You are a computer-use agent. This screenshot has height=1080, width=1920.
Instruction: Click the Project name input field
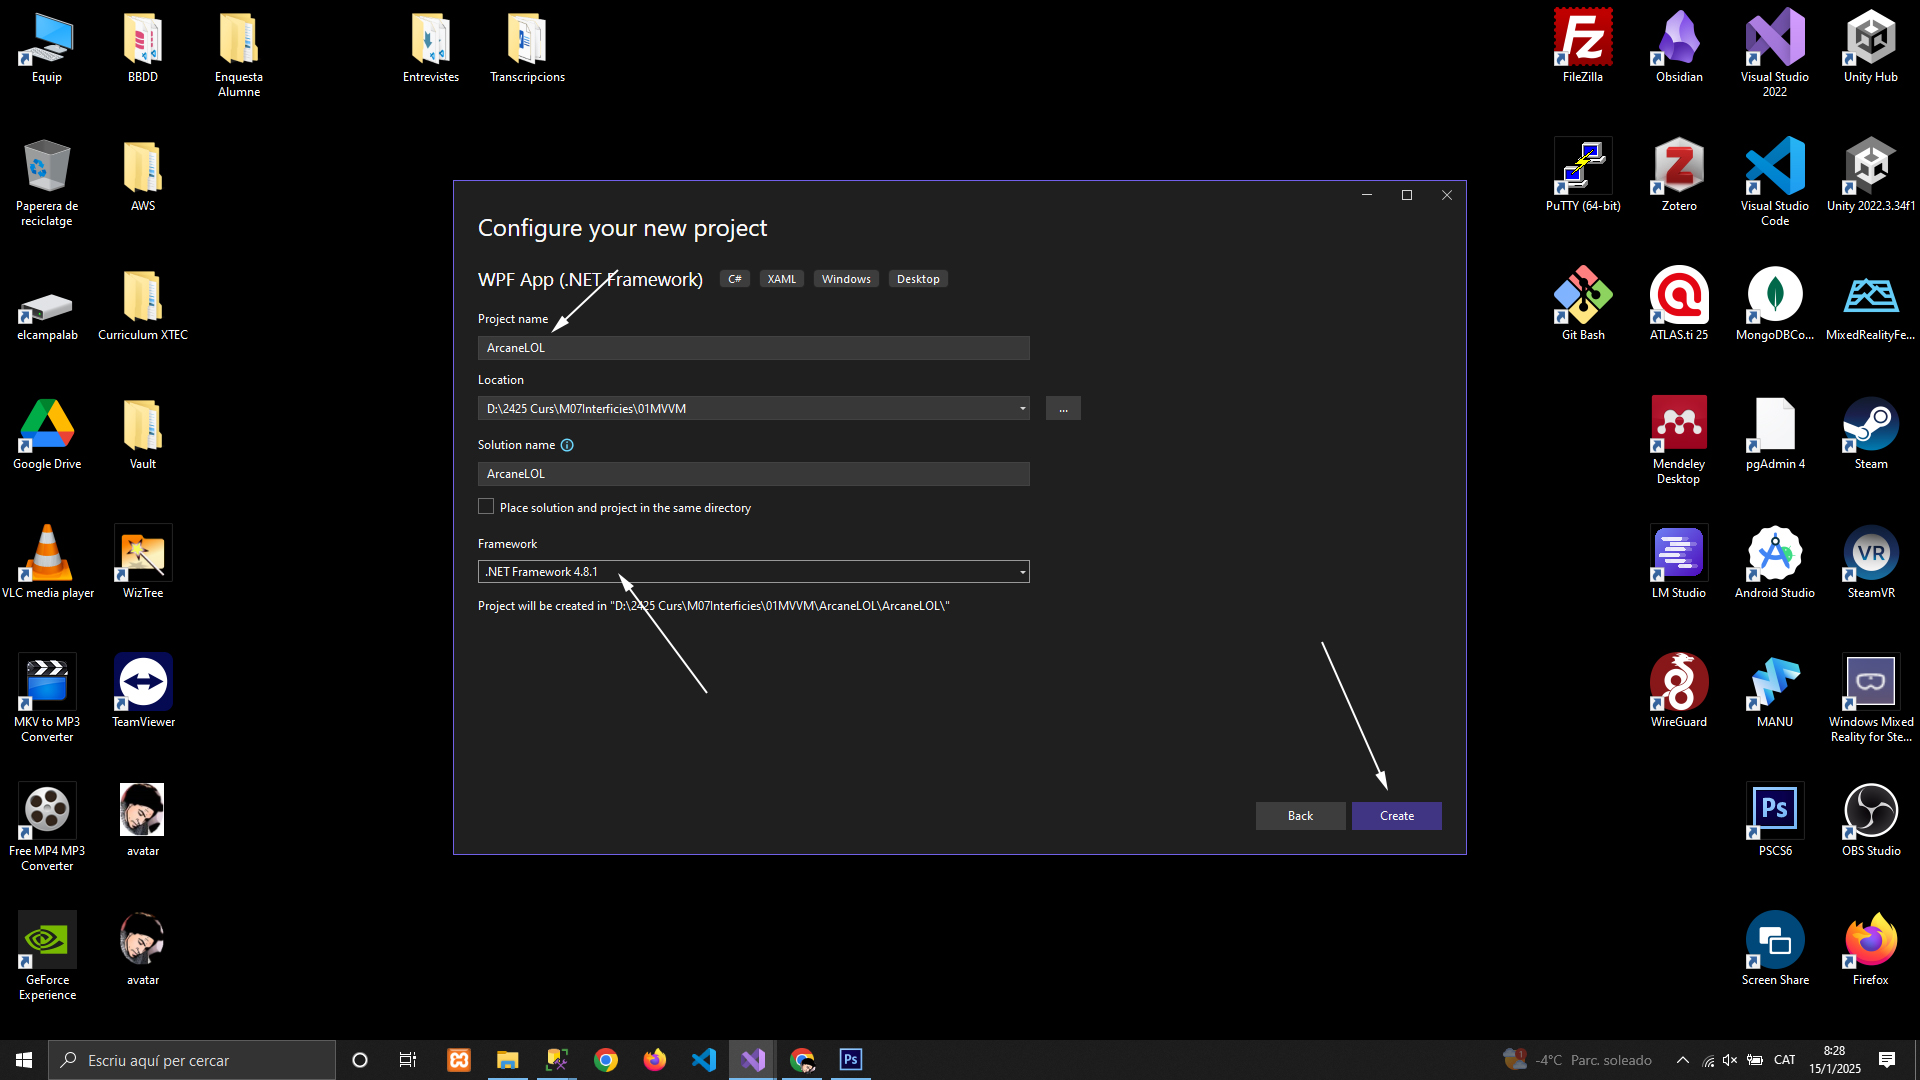(753, 348)
